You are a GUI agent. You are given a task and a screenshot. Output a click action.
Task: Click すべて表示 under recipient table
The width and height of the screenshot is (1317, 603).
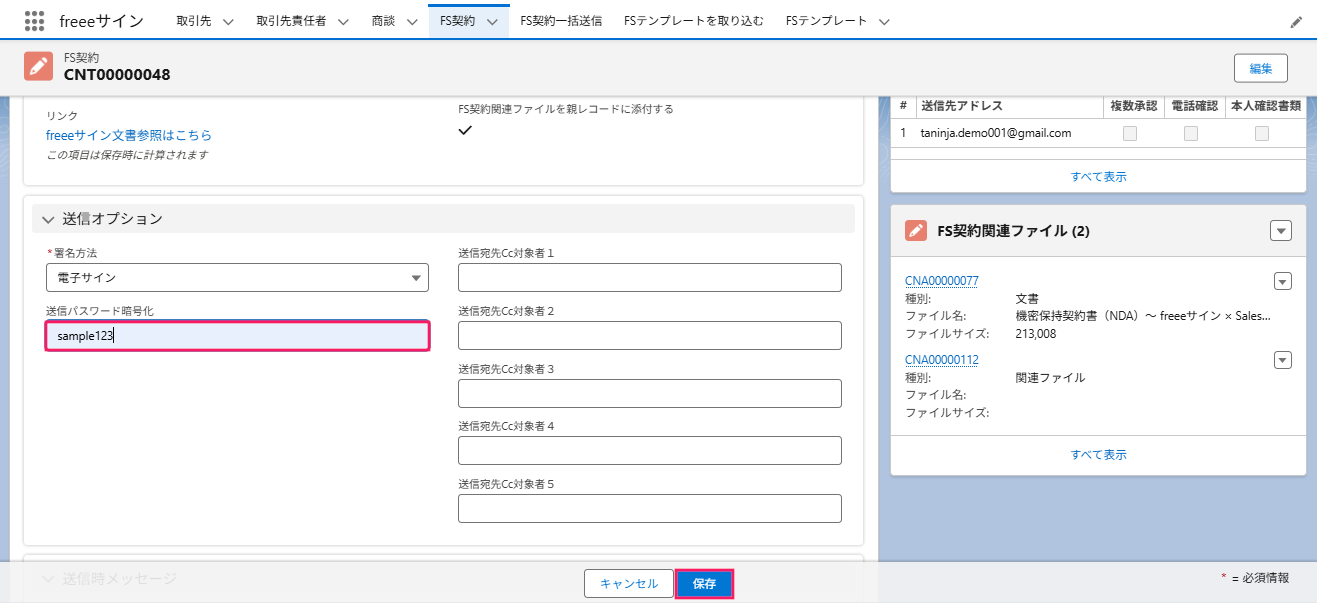tap(1098, 176)
